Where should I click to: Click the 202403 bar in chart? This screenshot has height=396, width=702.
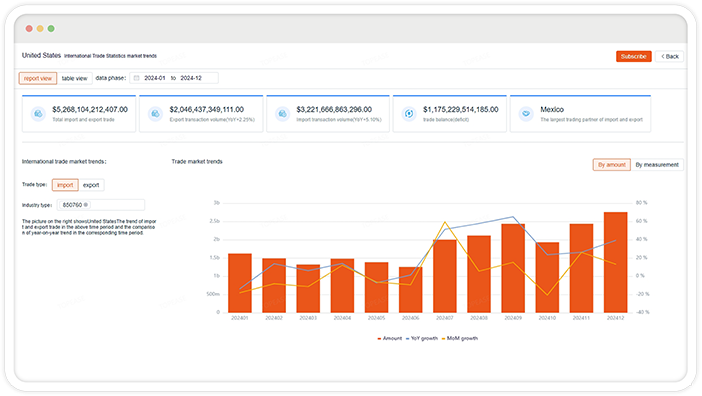click(x=308, y=289)
